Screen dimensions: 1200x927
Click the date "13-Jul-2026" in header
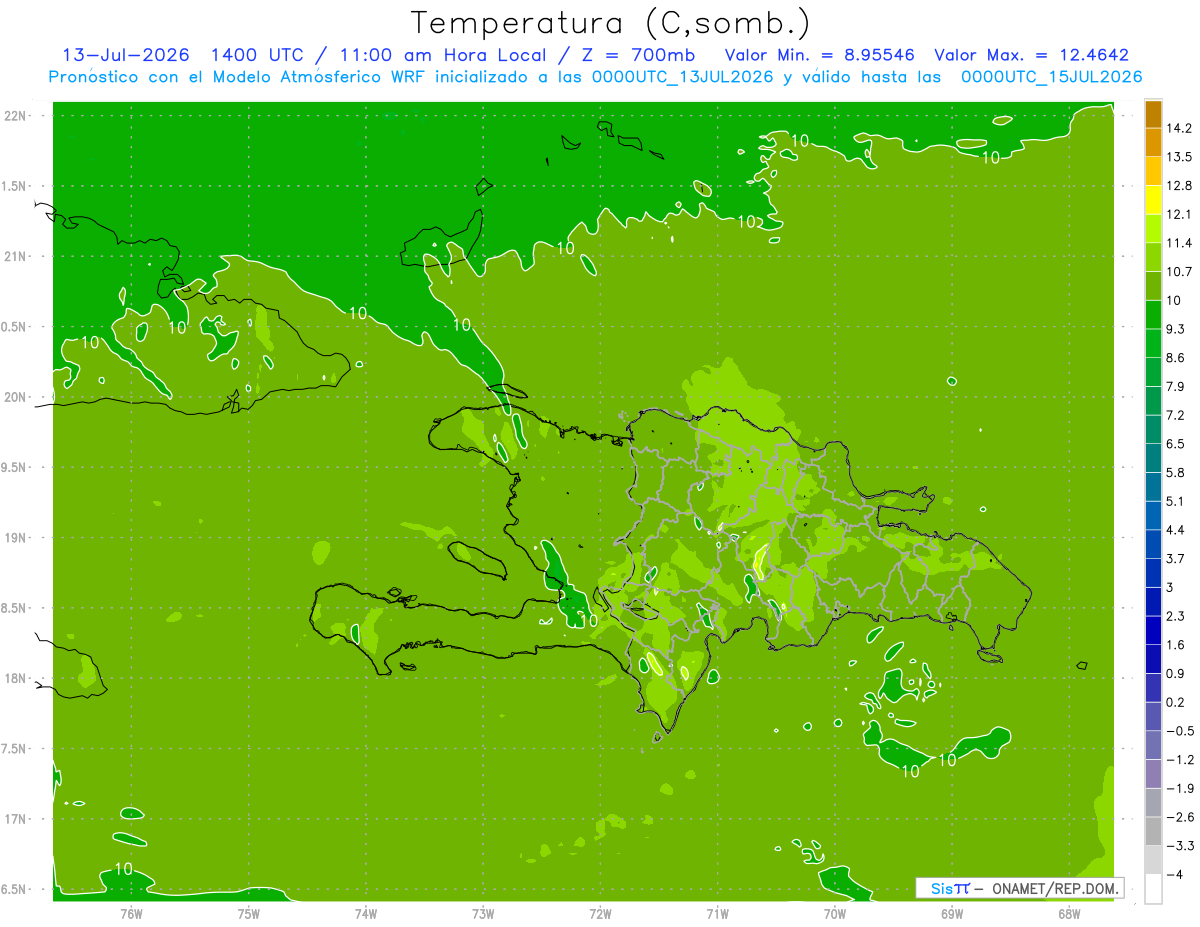pyautogui.click(x=126, y=55)
